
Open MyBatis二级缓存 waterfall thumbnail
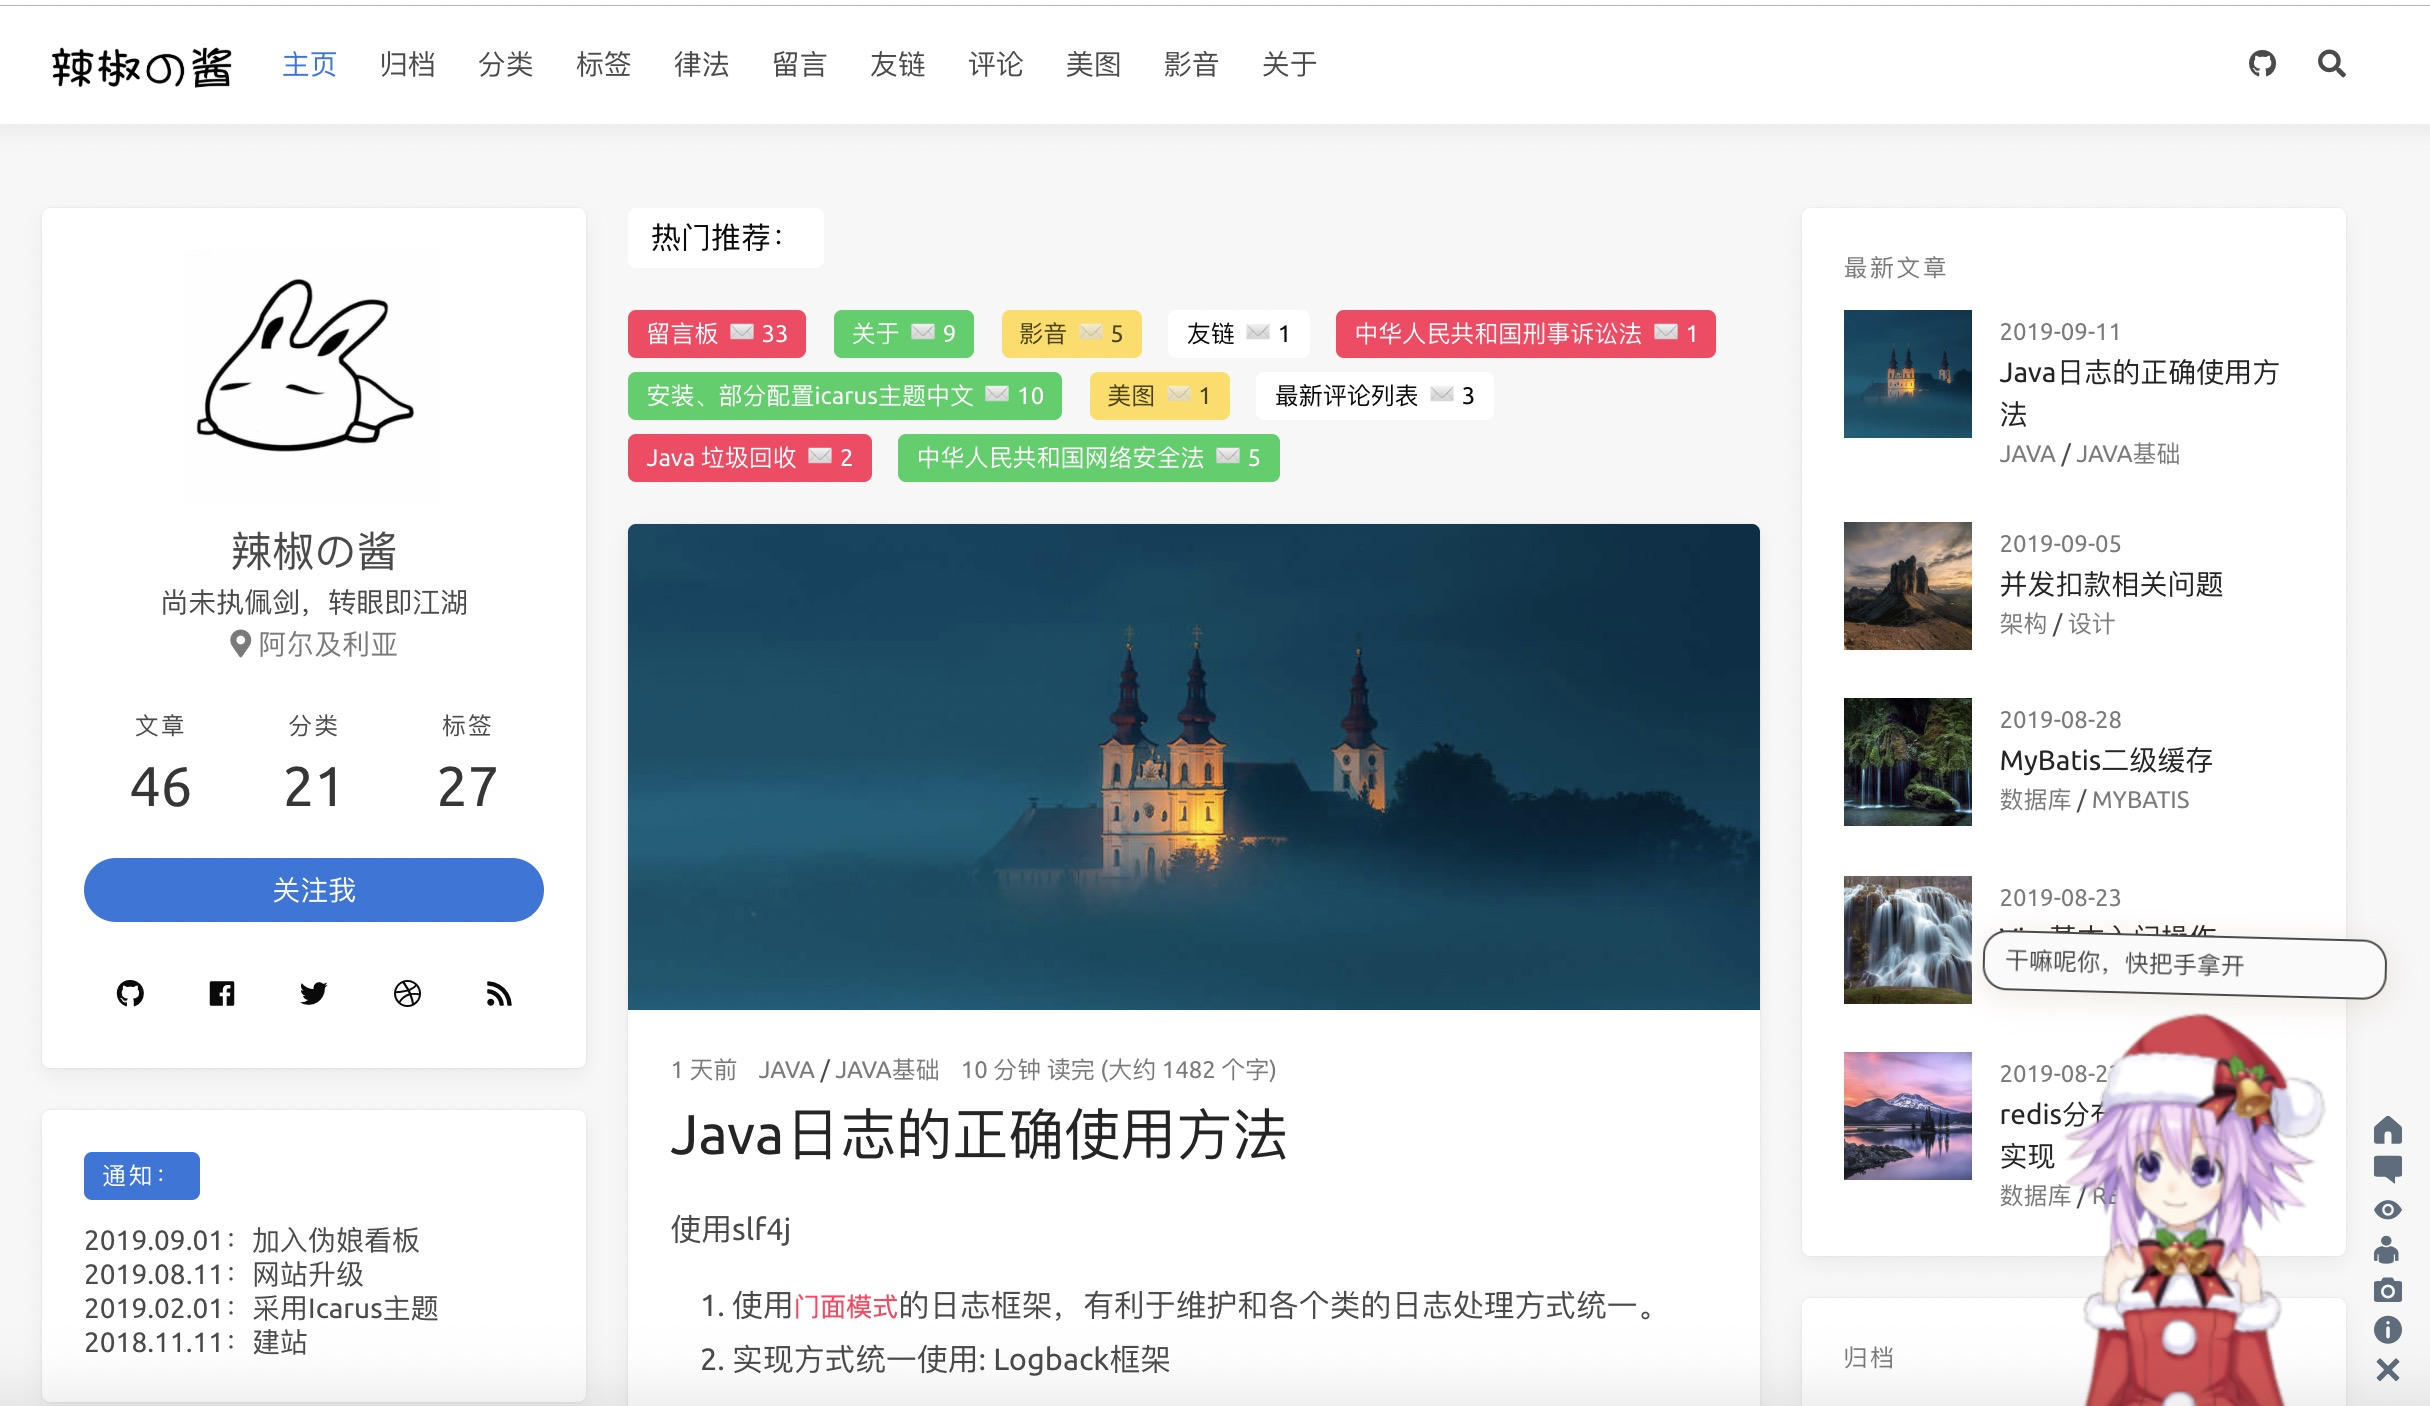(1907, 762)
